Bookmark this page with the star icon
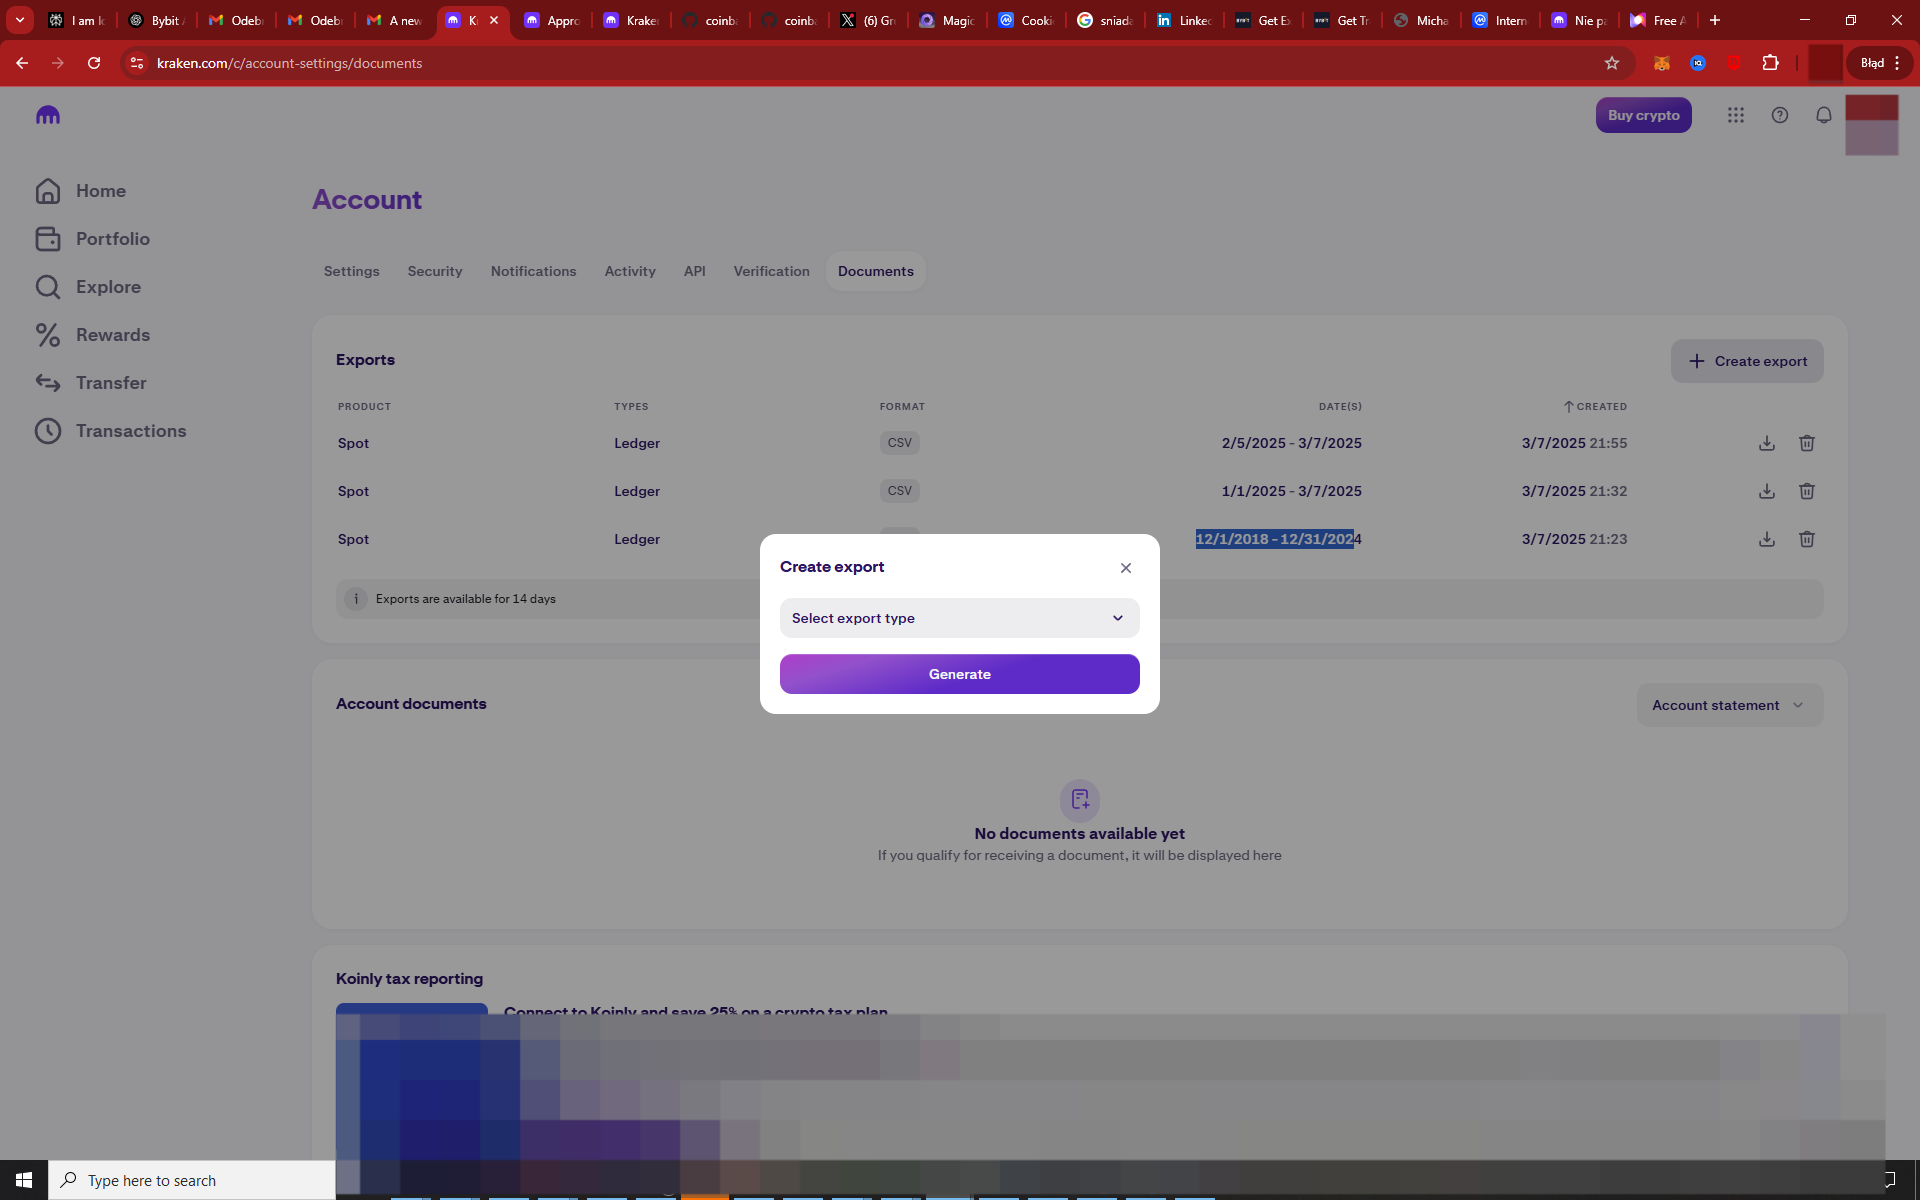 pyautogui.click(x=1612, y=63)
